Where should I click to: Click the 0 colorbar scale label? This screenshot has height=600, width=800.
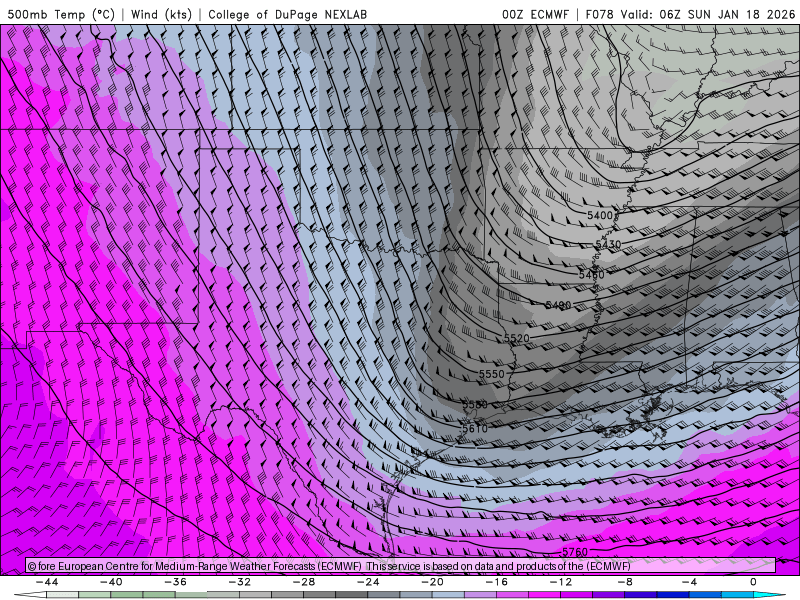click(x=753, y=582)
